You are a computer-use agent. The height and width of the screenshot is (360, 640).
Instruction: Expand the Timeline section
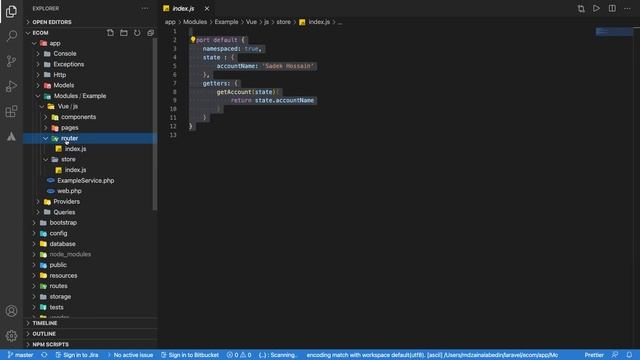pyautogui.click(x=90, y=323)
